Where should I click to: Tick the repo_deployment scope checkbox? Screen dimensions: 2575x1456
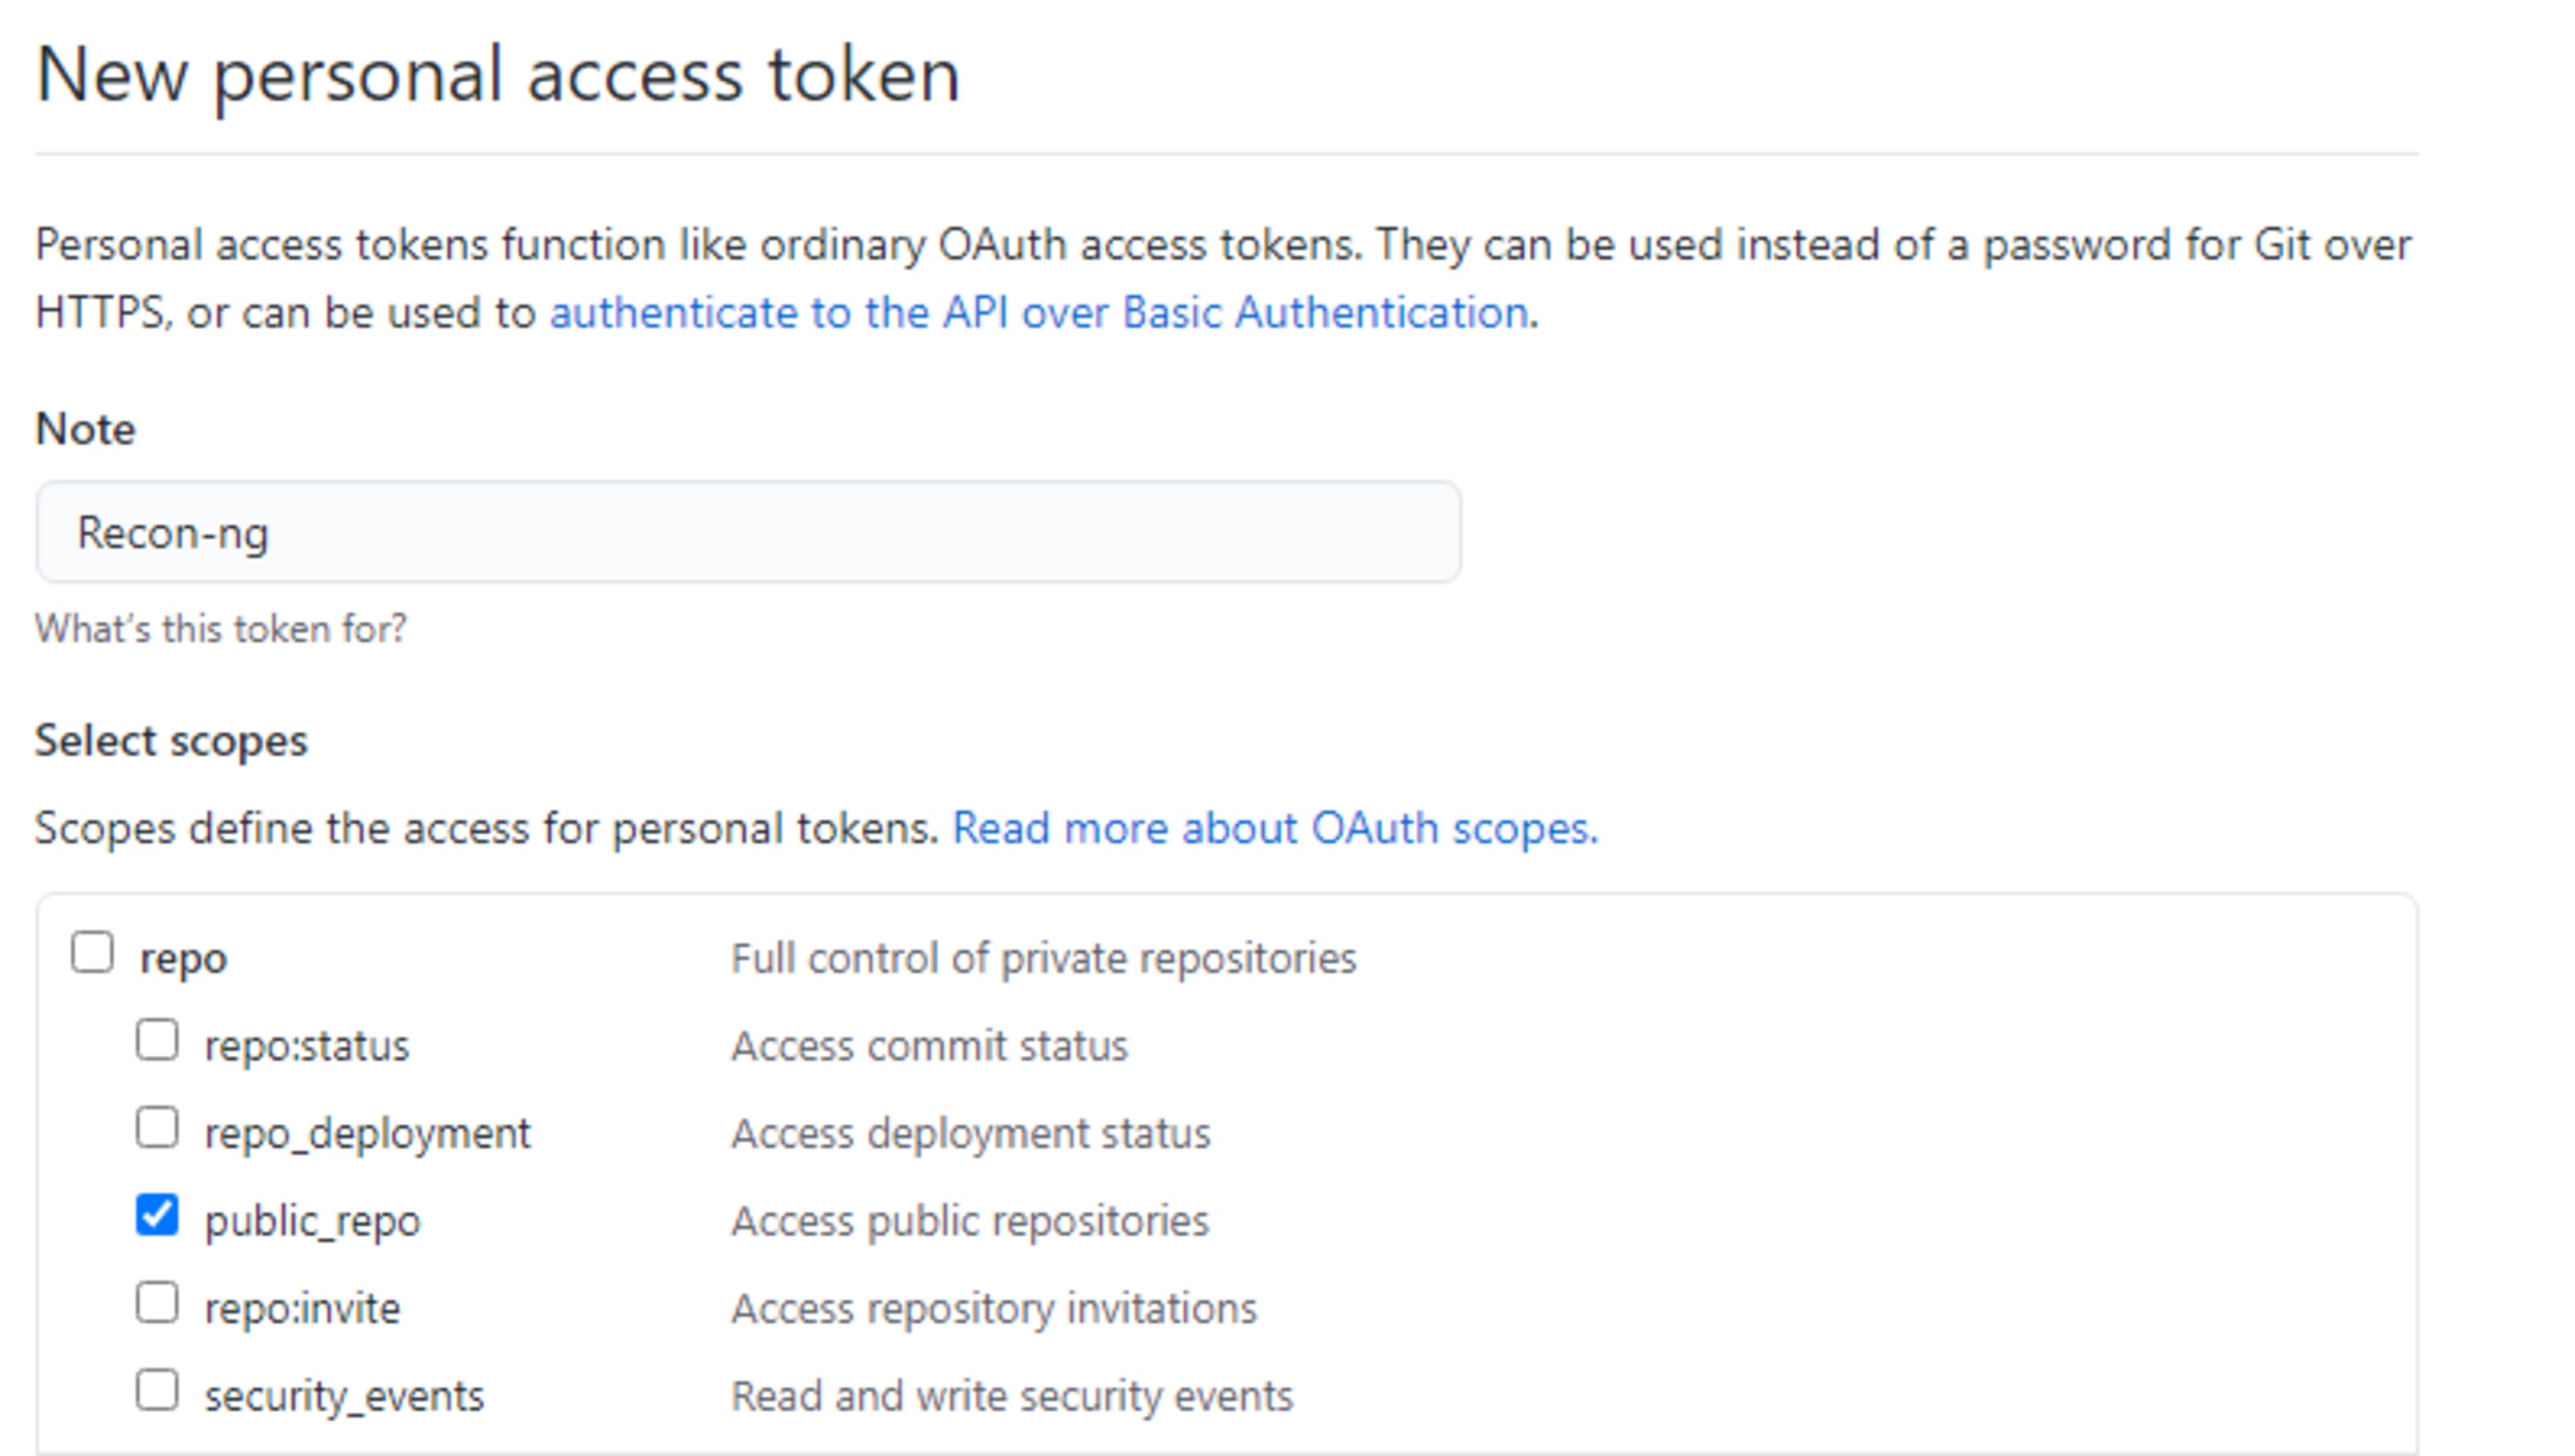tap(157, 1128)
